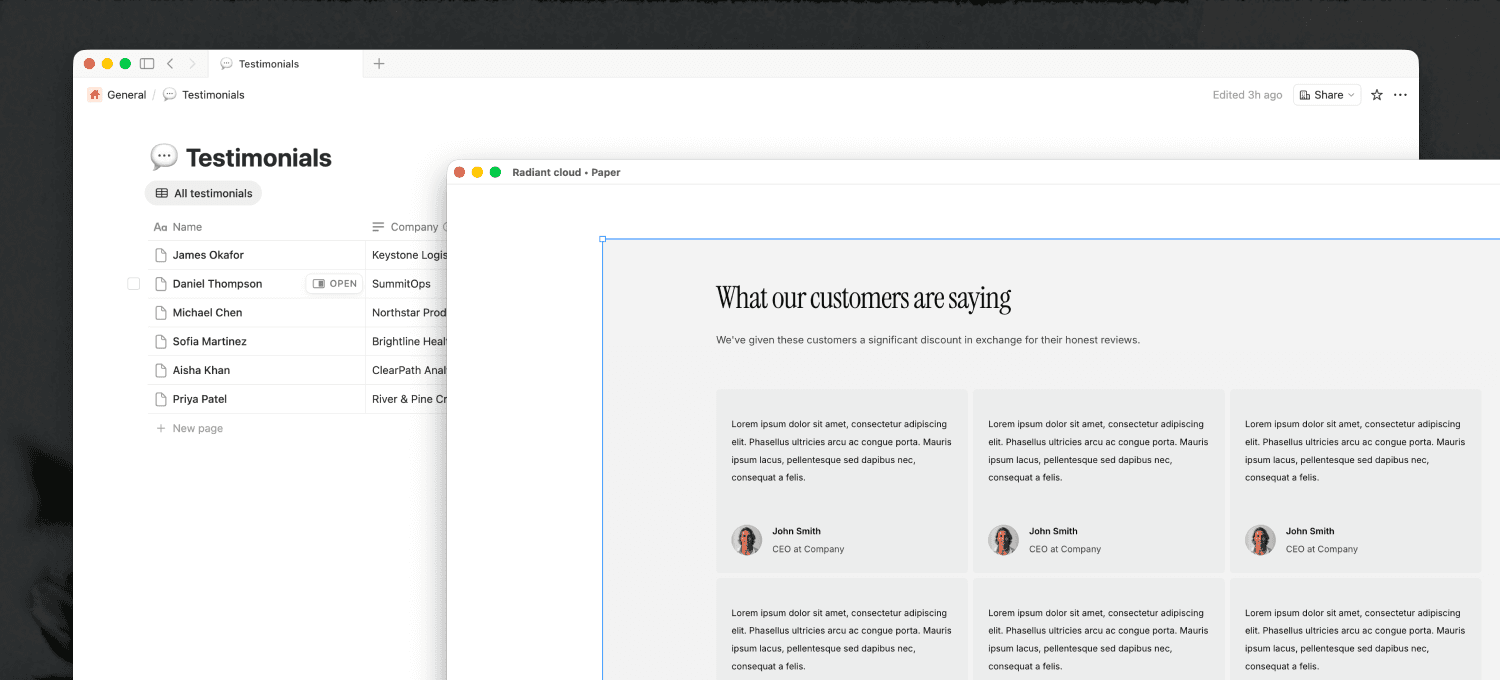
Task: Select second testimonial card's Lorem ipsum text
Action: [1098, 451]
